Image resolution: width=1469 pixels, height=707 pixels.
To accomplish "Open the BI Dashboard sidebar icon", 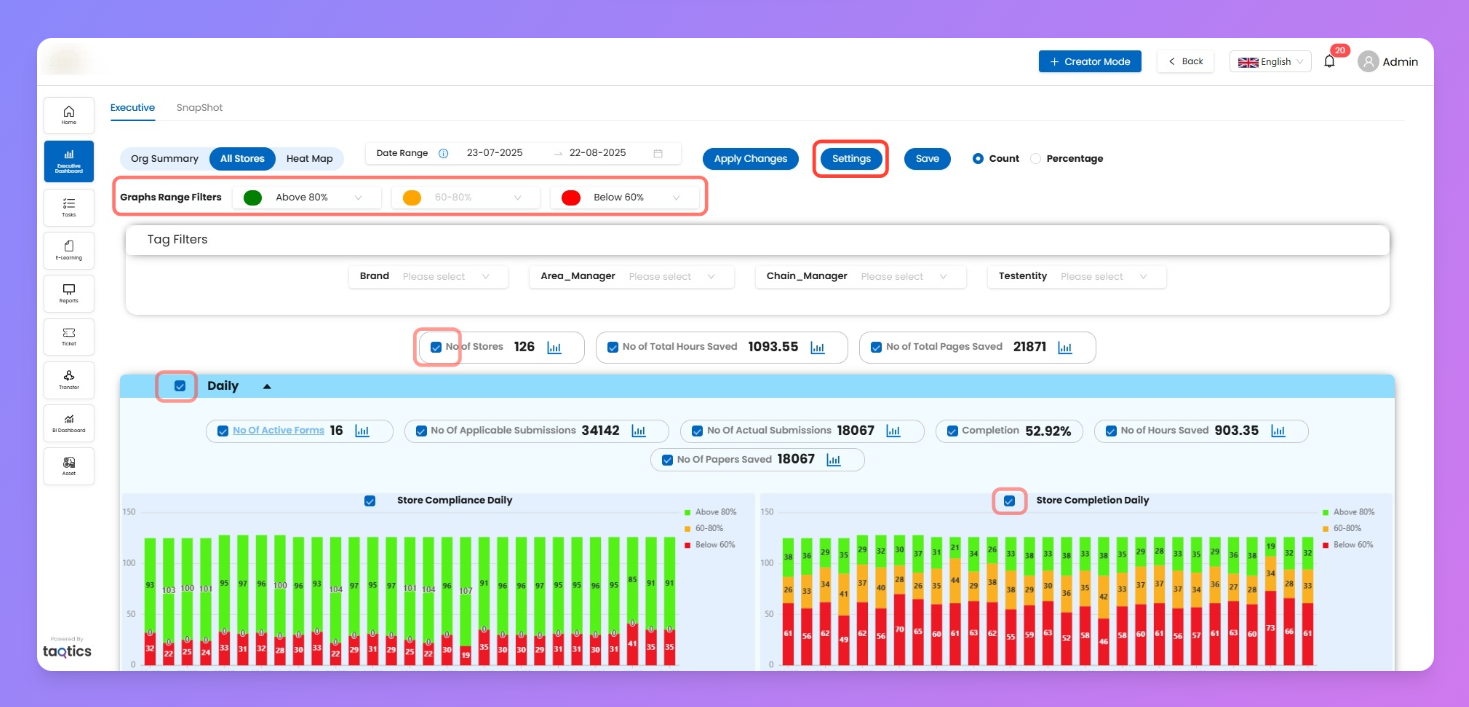I will click(x=69, y=421).
